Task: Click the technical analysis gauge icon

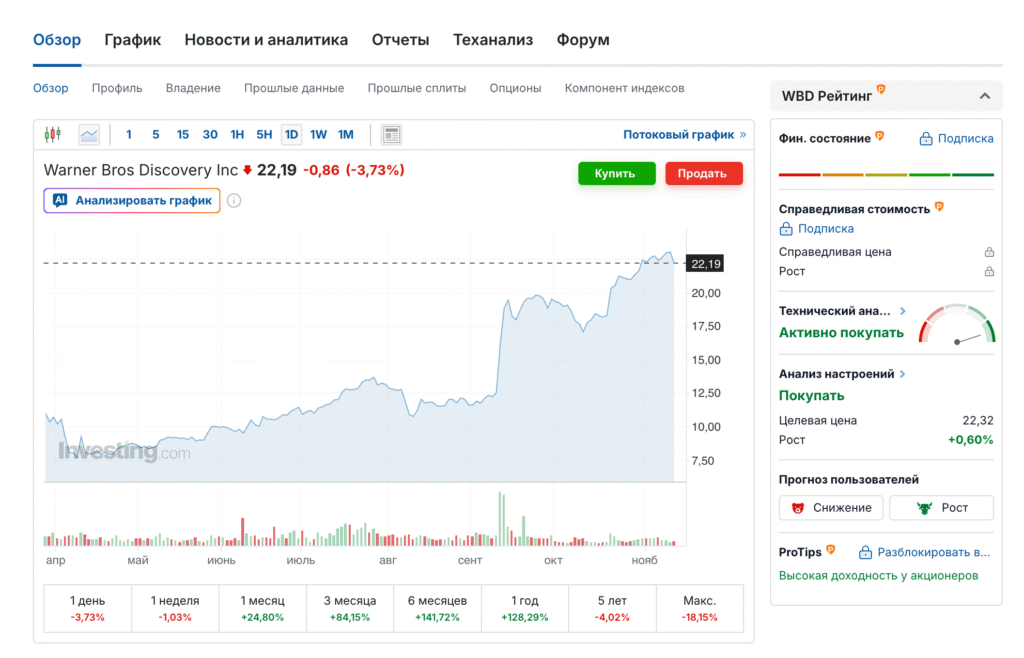Action: tap(957, 324)
